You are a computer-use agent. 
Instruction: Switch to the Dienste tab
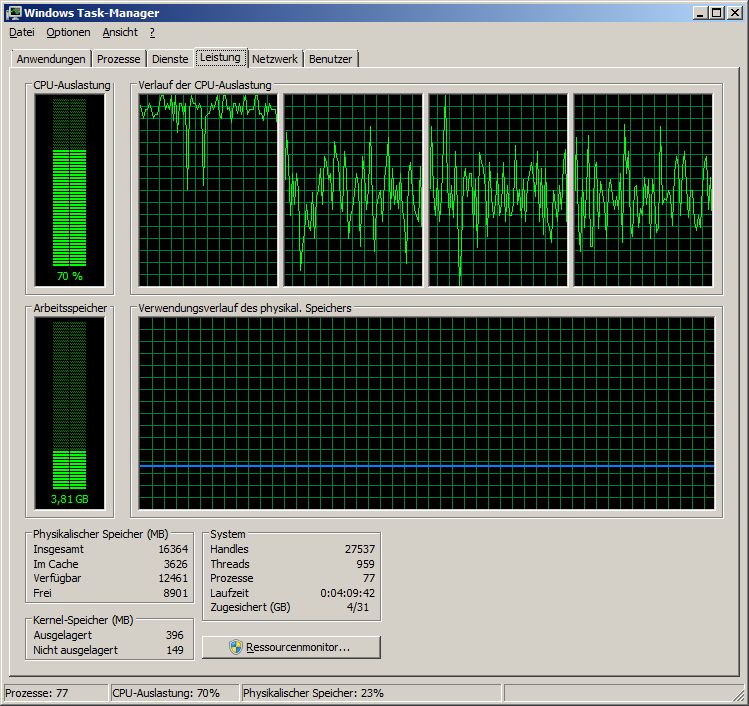click(170, 59)
